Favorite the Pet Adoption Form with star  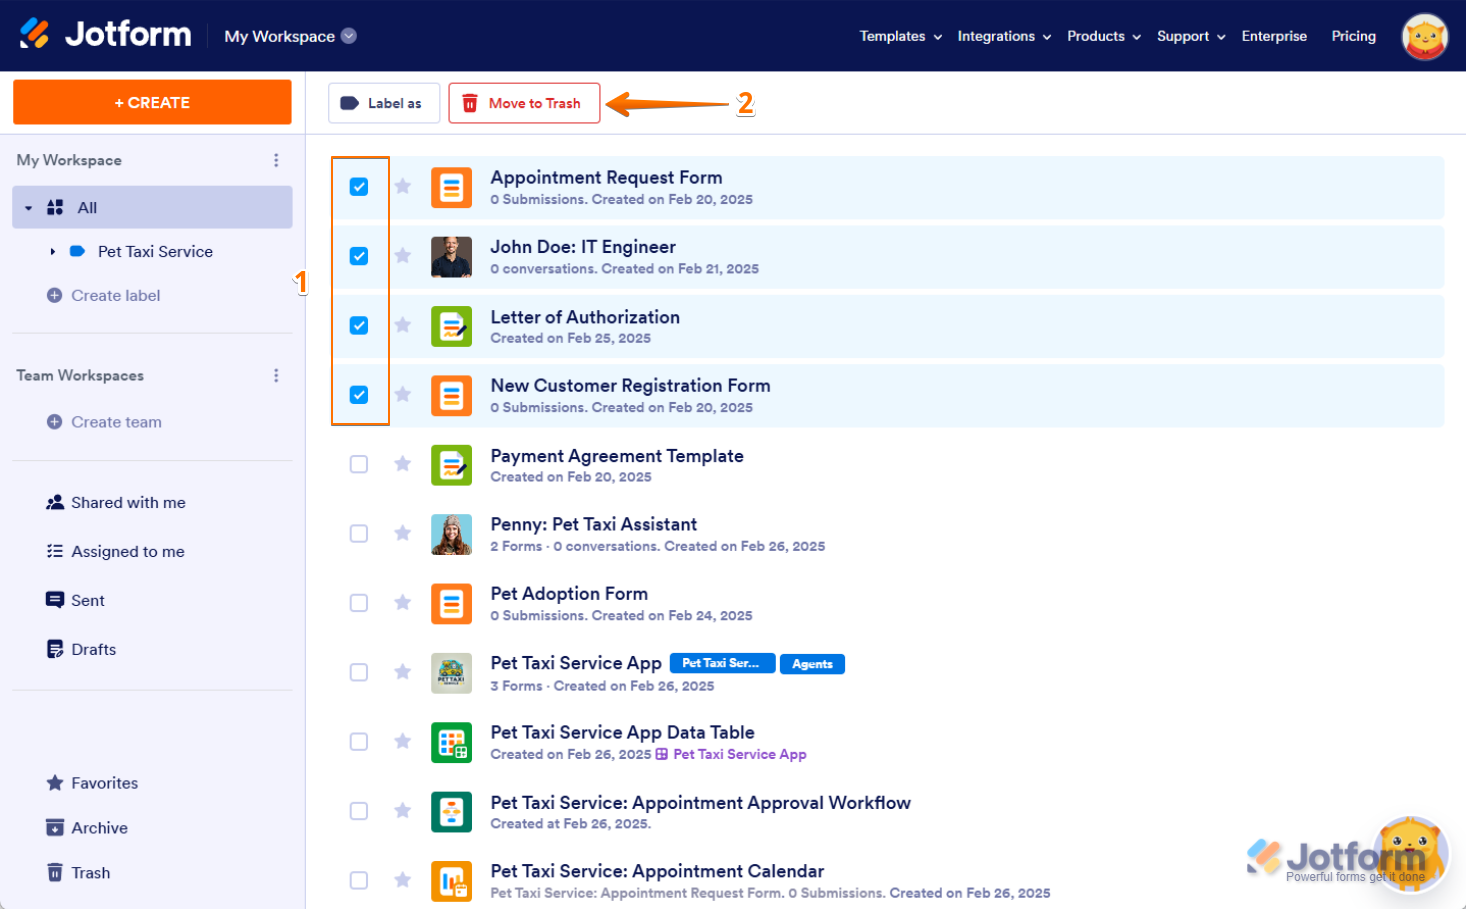(x=403, y=603)
